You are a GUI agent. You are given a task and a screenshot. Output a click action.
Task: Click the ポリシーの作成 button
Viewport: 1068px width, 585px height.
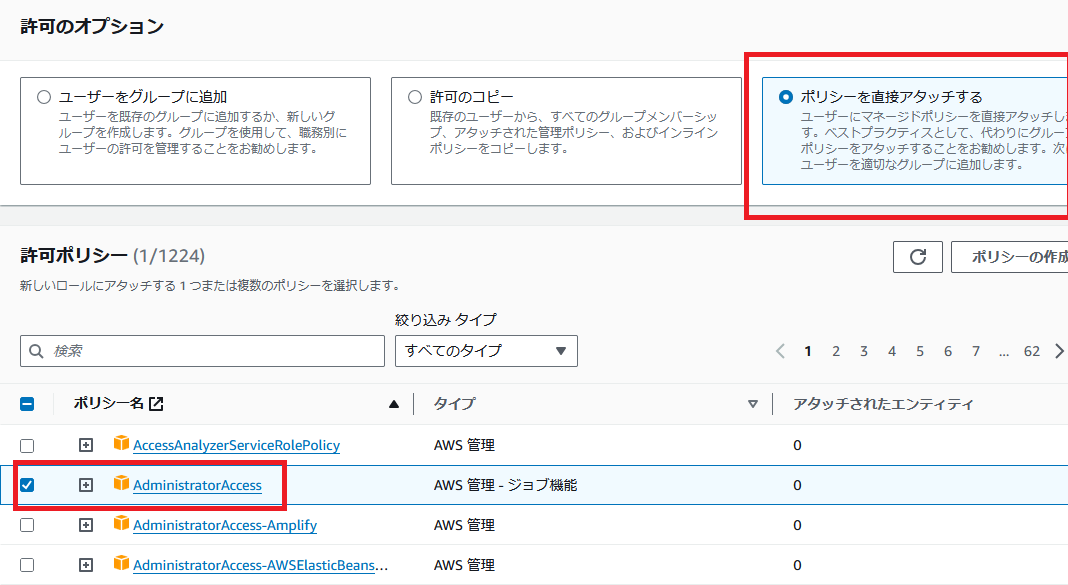coord(1009,257)
